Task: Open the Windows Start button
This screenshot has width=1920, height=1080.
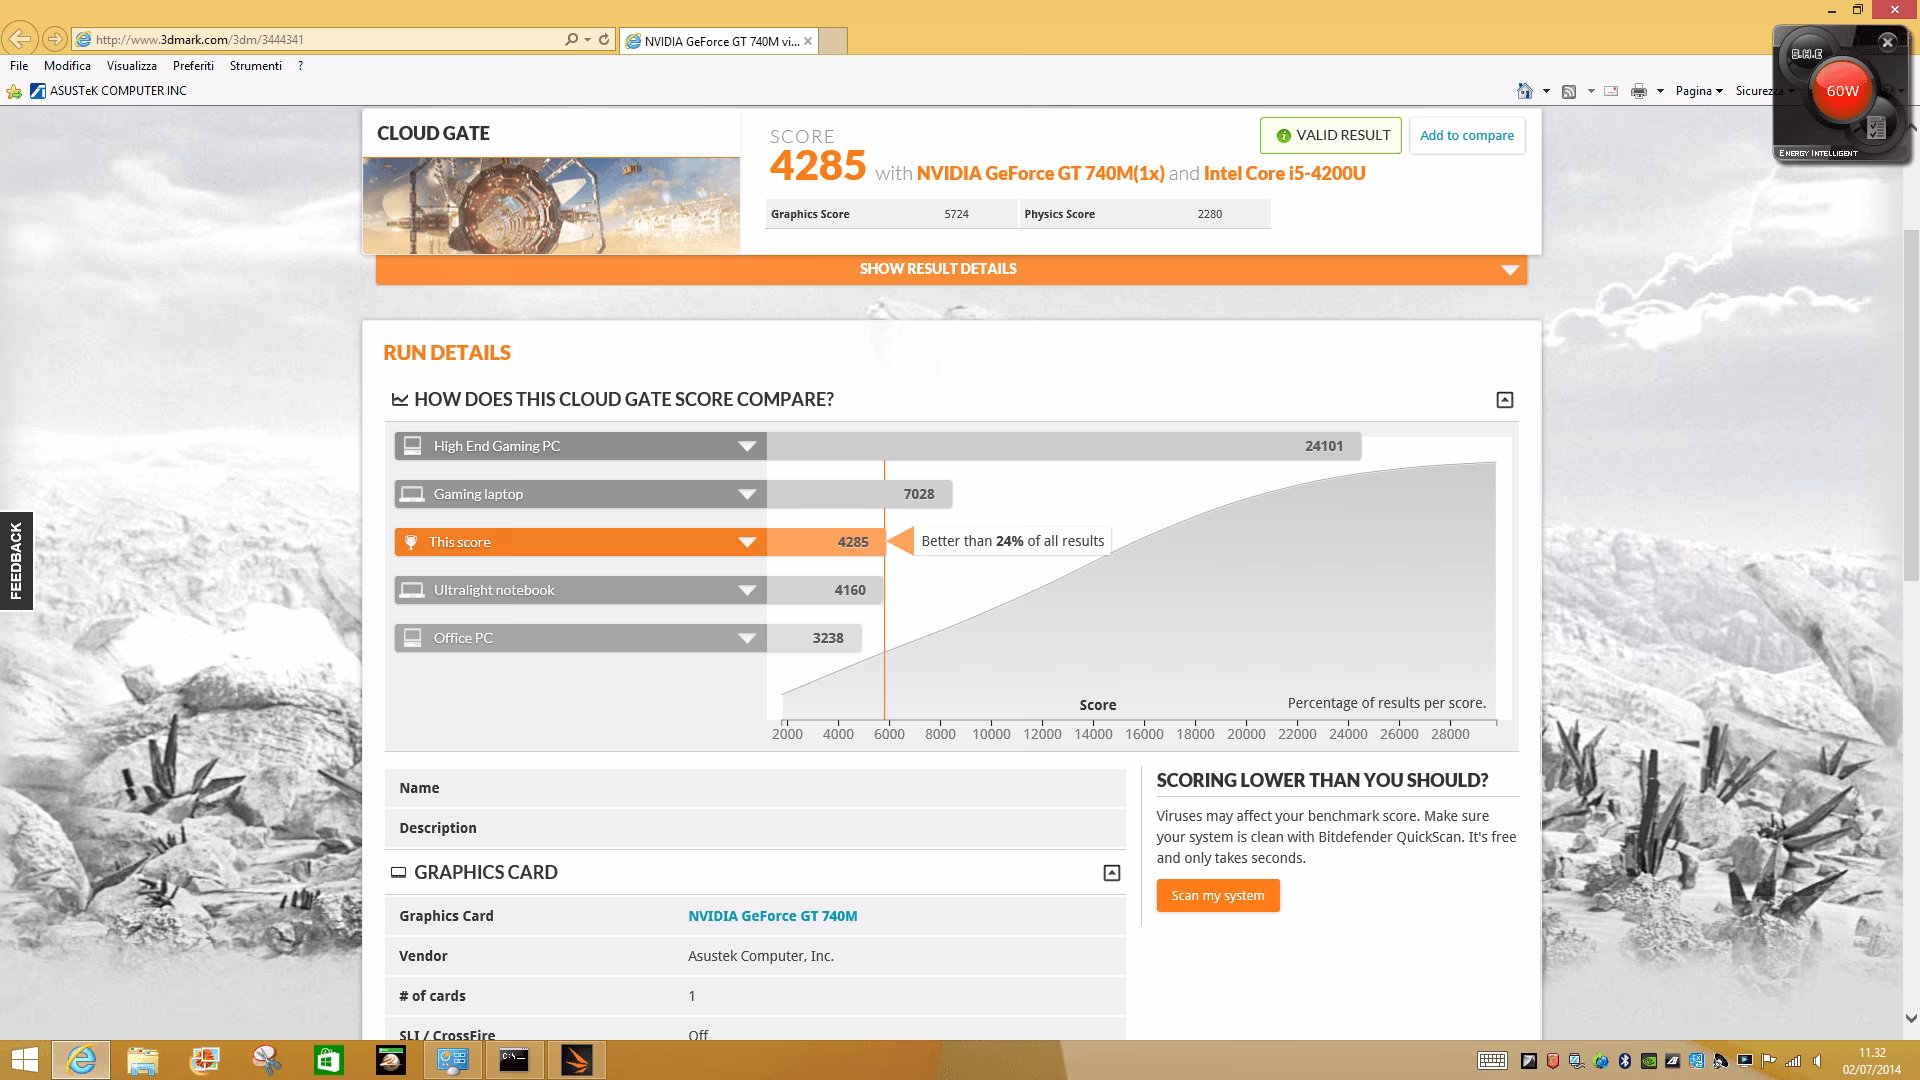Action: (24, 1060)
